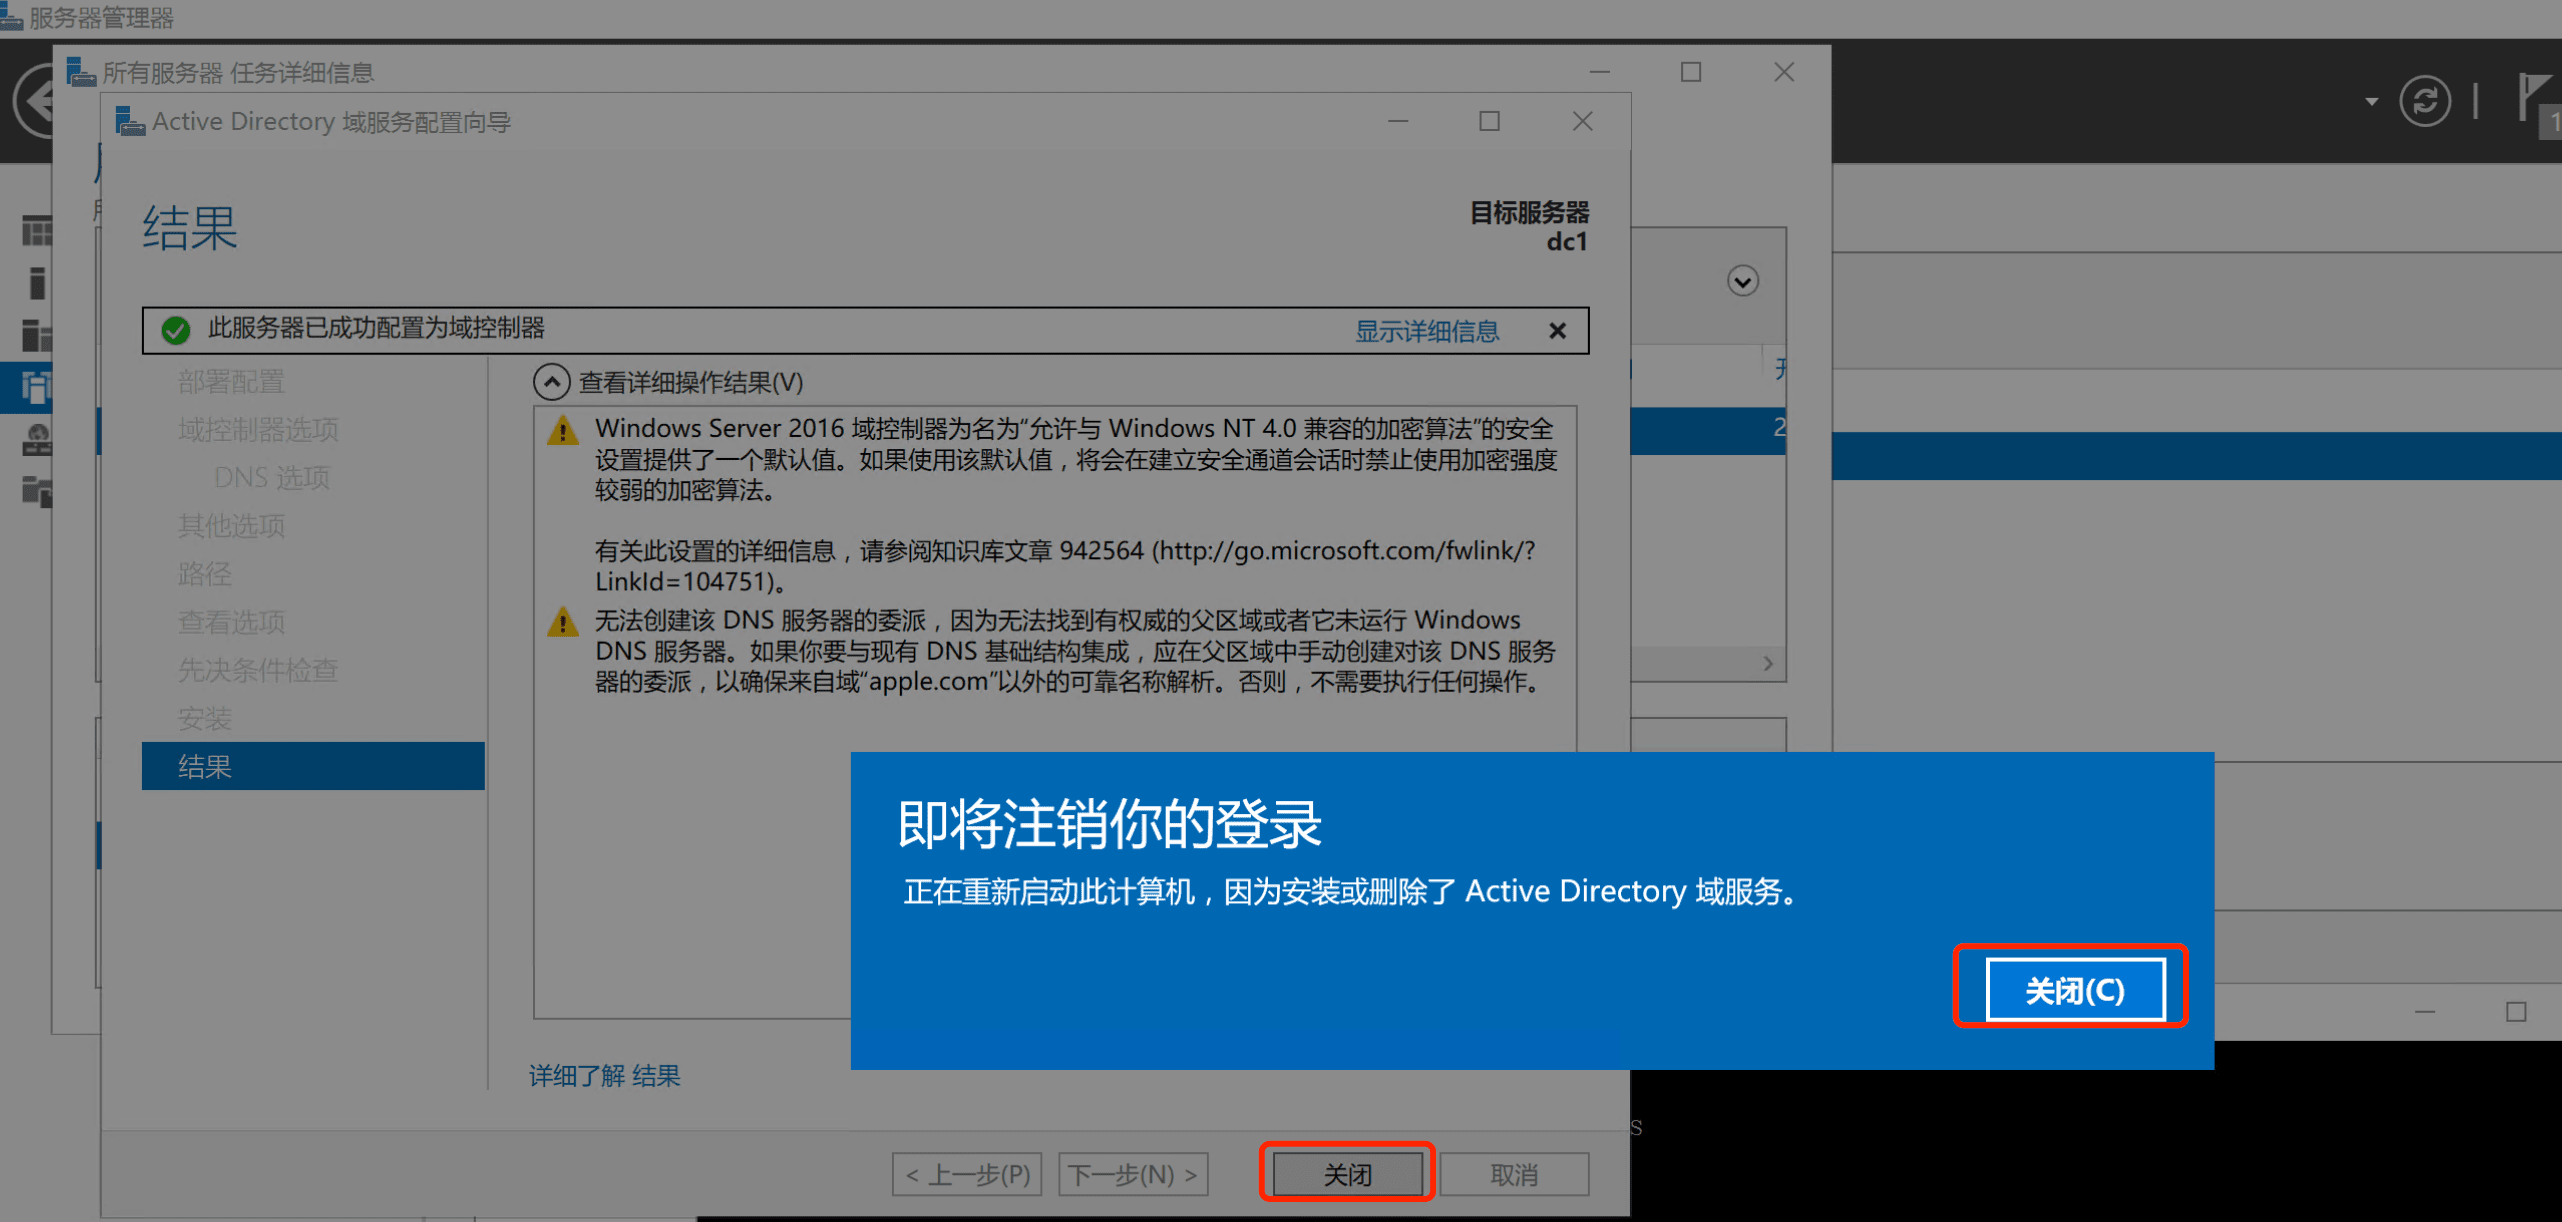The image size is (2562, 1222).
Task: Open the notifications flag icon
Action: pyautogui.click(x=2535, y=98)
